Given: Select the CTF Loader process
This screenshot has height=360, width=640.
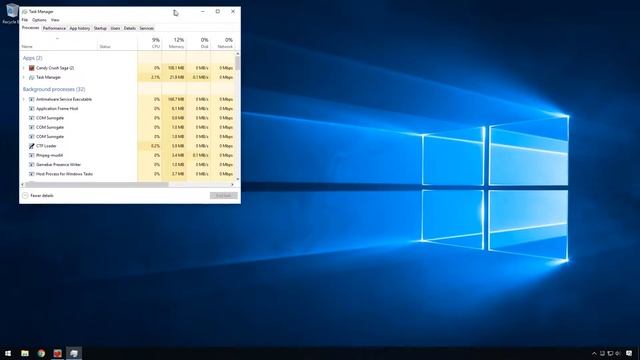Looking at the screenshot, I should pos(127,146).
